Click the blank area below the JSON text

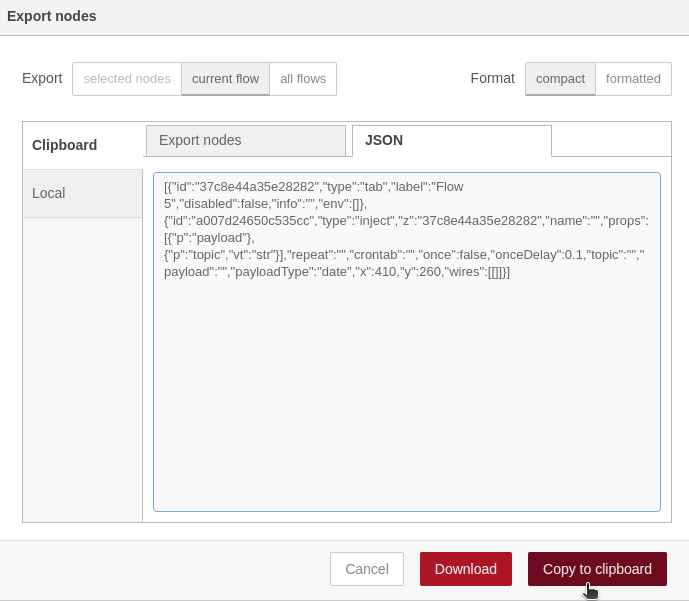pos(406,400)
